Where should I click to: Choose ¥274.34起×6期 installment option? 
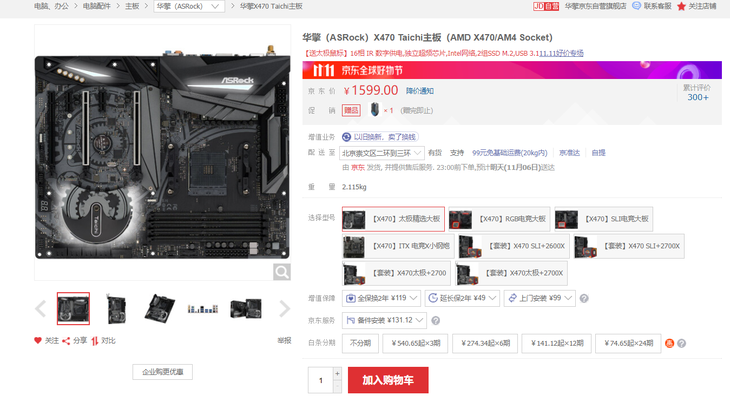point(485,343)
